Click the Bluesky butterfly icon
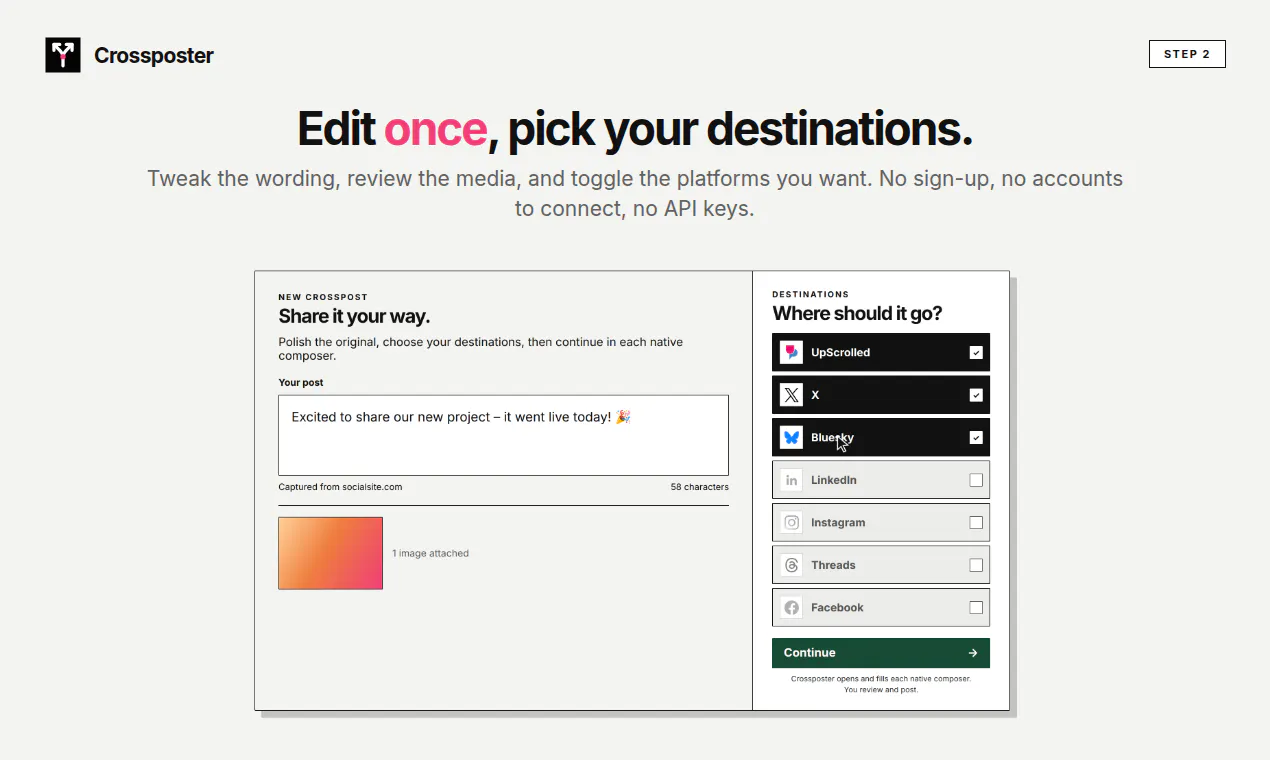This screenshot has width=1270, height=760. 792,437
